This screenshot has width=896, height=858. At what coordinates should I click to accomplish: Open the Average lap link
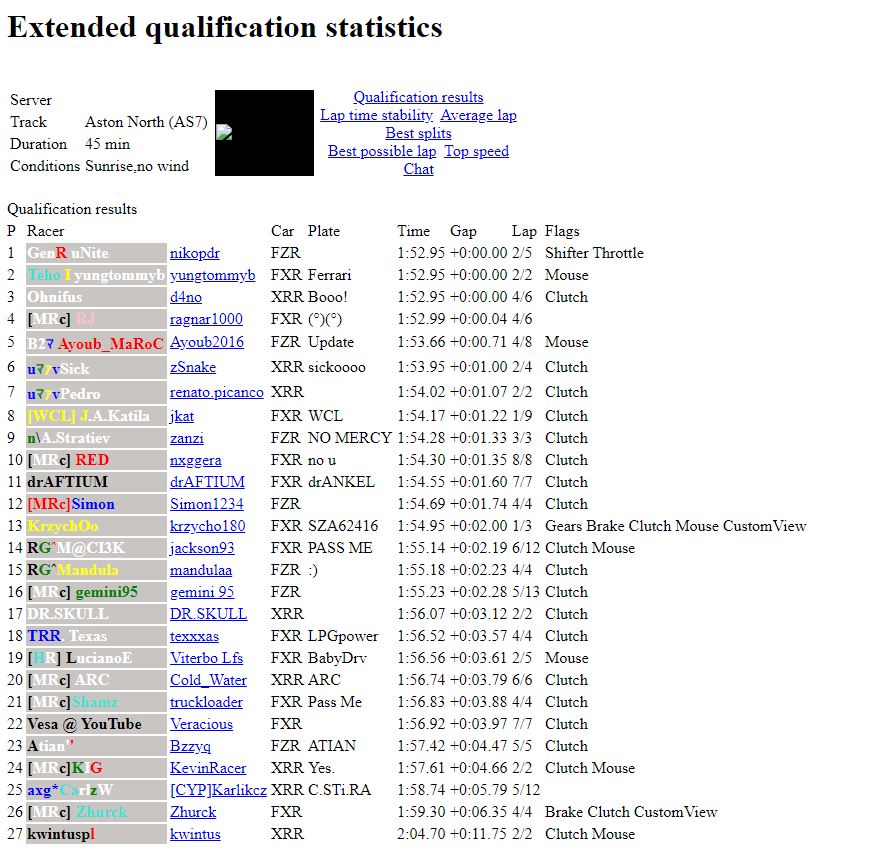pos(478,115)
